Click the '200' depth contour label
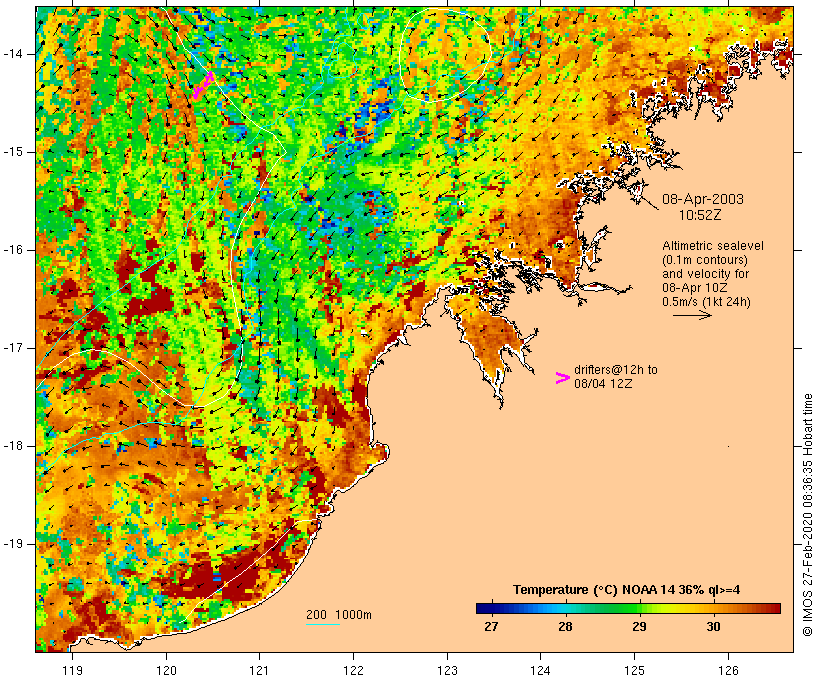 click(316, 615)
